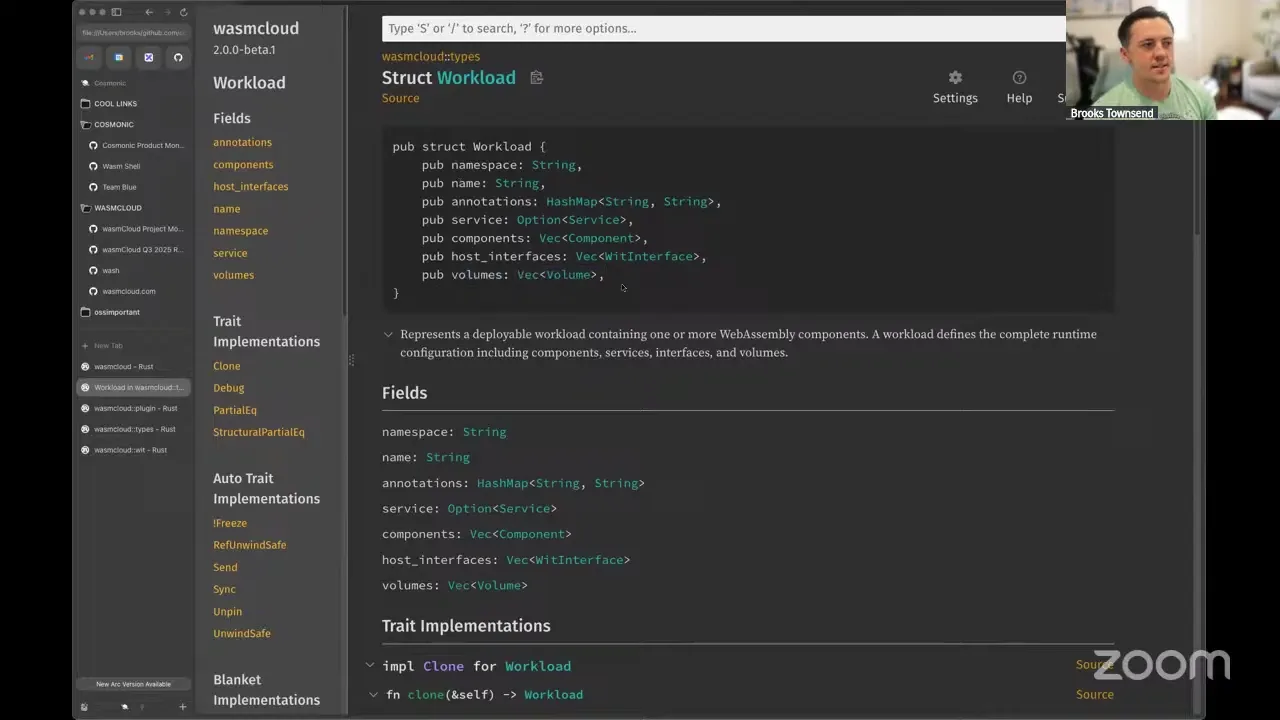Open the Source link under Struct Workload

pos(400,98)
